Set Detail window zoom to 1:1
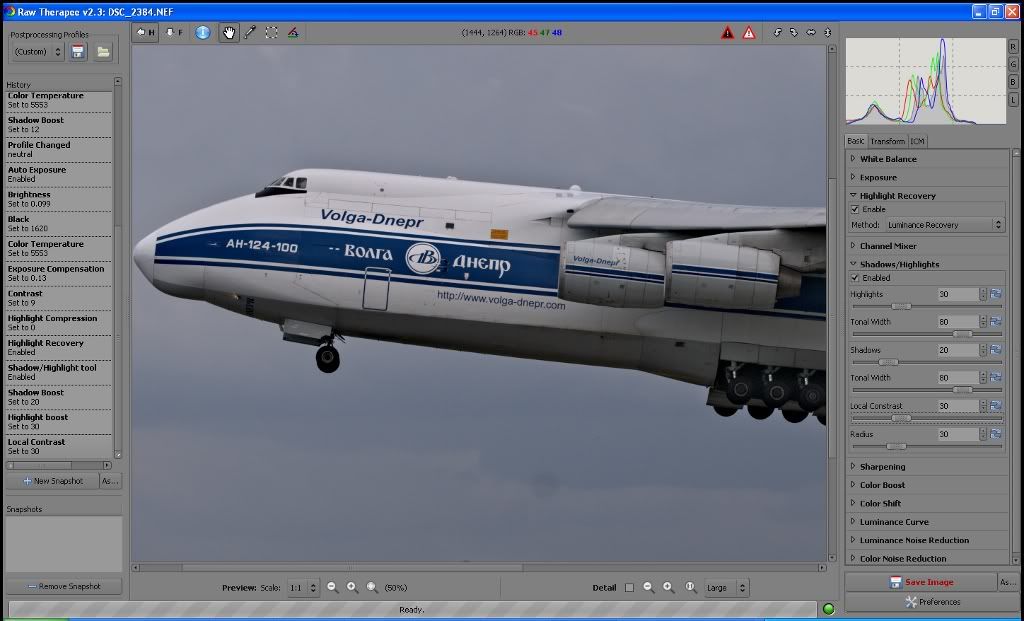This screenshot has height=621, width=1024. coord(690,587)
